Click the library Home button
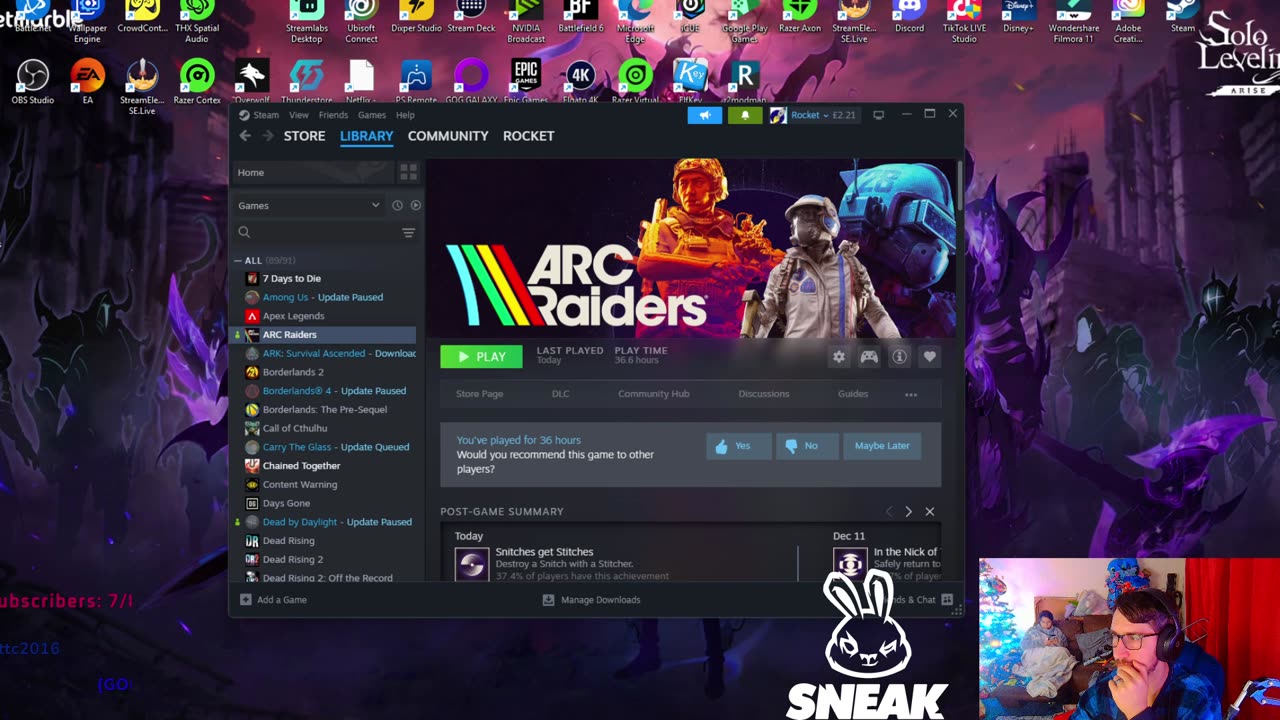Image resolution: width=1280 pixels, height=720 pixels. tap(311, 173)
